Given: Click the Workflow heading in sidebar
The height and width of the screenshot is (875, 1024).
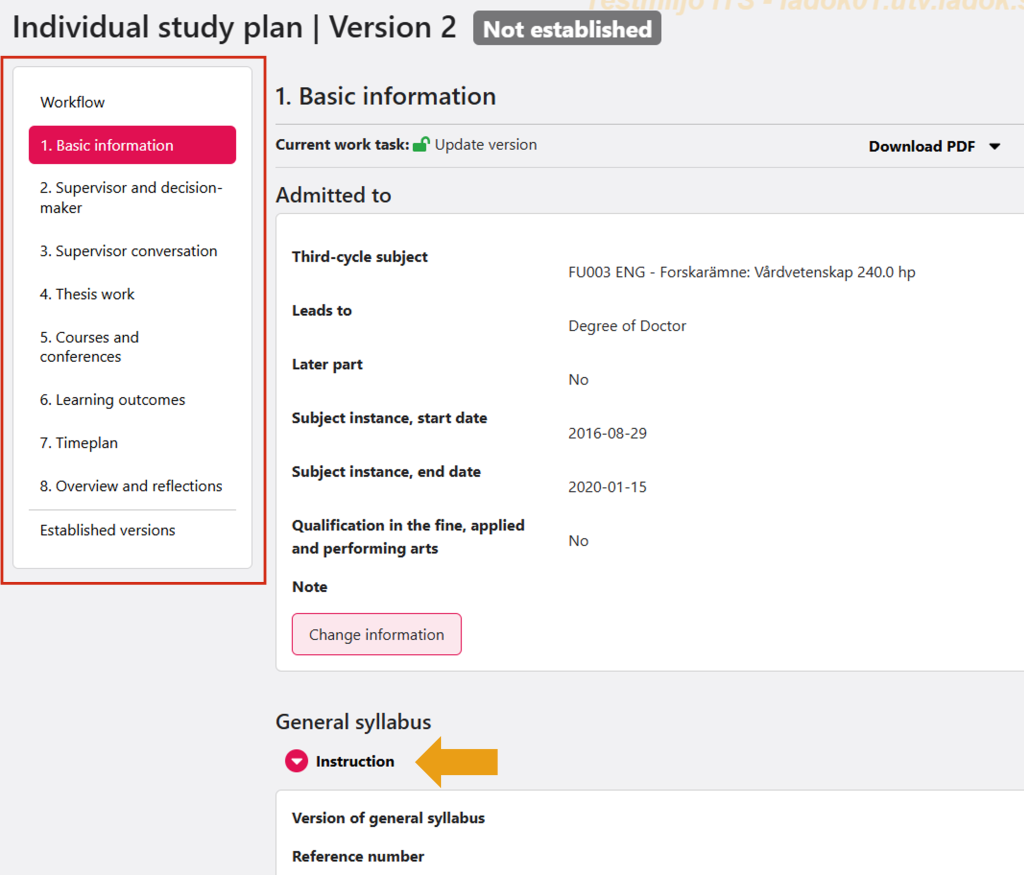Looking at the screenshot, I should [x=72, y=103].
